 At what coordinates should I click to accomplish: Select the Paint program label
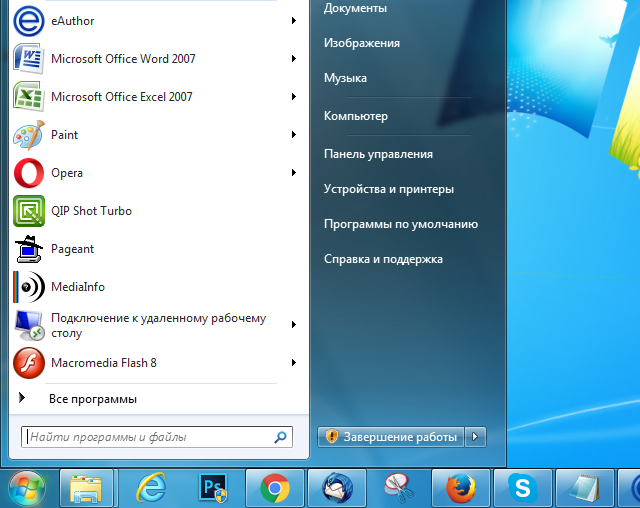point(64,135)
